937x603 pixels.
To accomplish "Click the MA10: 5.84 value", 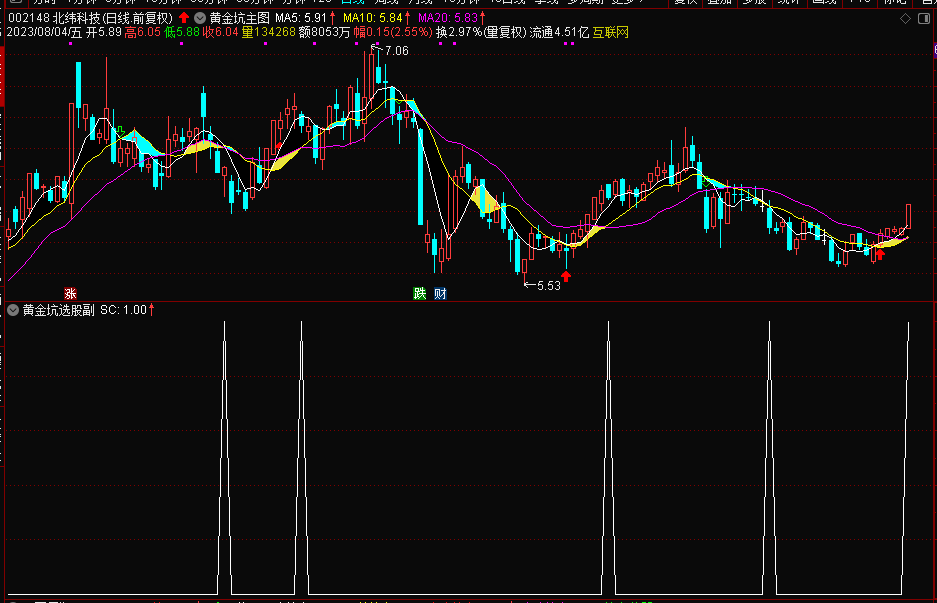I will (373, 18).
